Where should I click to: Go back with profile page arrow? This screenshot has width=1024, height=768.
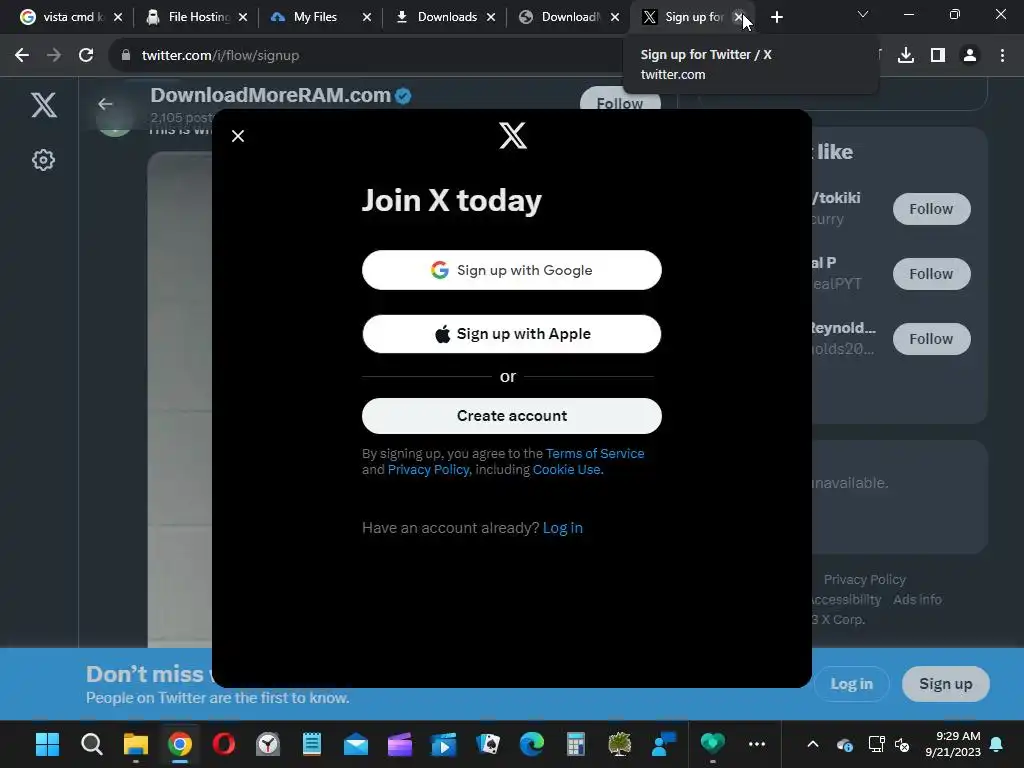point(105,104)
